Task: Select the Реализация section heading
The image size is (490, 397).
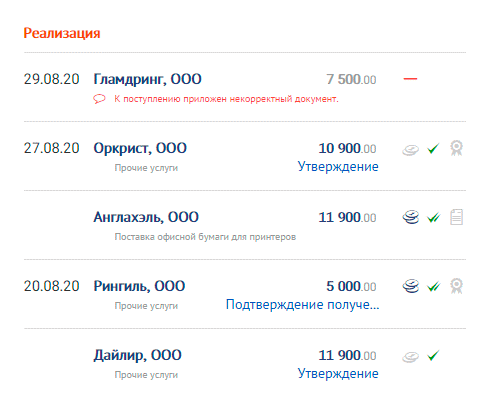Action: tap(62, 33)
